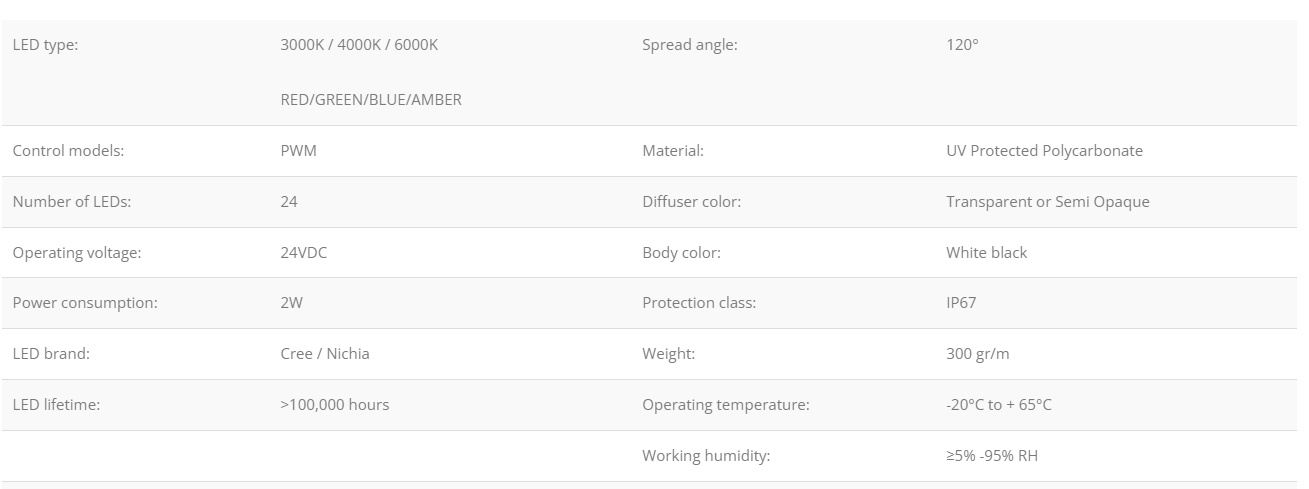The image size is (1309, 489).
Task: Select the "Number of LEDs:" label
Action: click(72, 202)
